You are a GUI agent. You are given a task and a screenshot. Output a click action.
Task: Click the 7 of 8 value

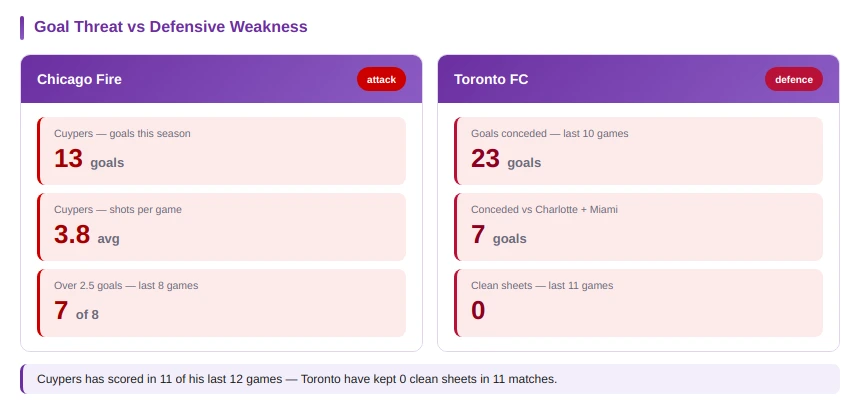(76, 311)
